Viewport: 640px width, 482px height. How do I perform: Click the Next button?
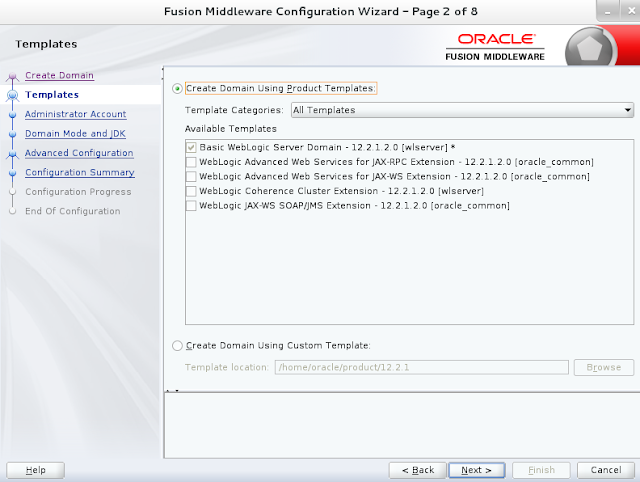pyautogui.click(x=476, y=470)
